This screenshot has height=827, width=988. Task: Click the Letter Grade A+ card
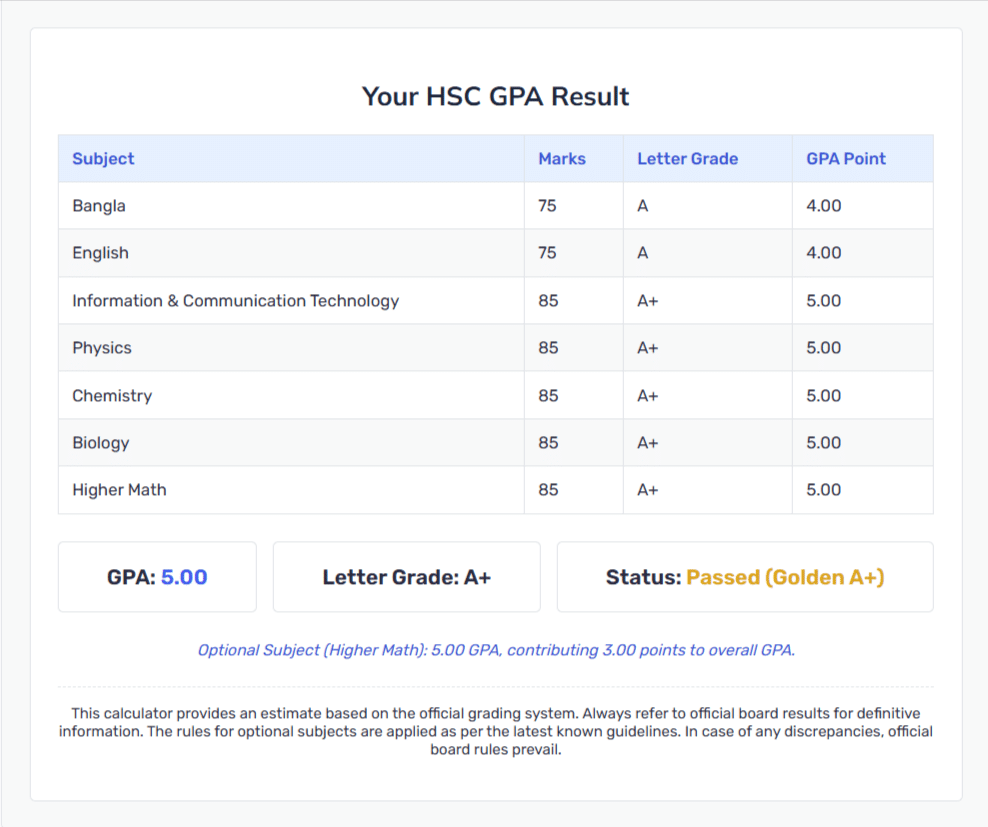coord(406,577)
